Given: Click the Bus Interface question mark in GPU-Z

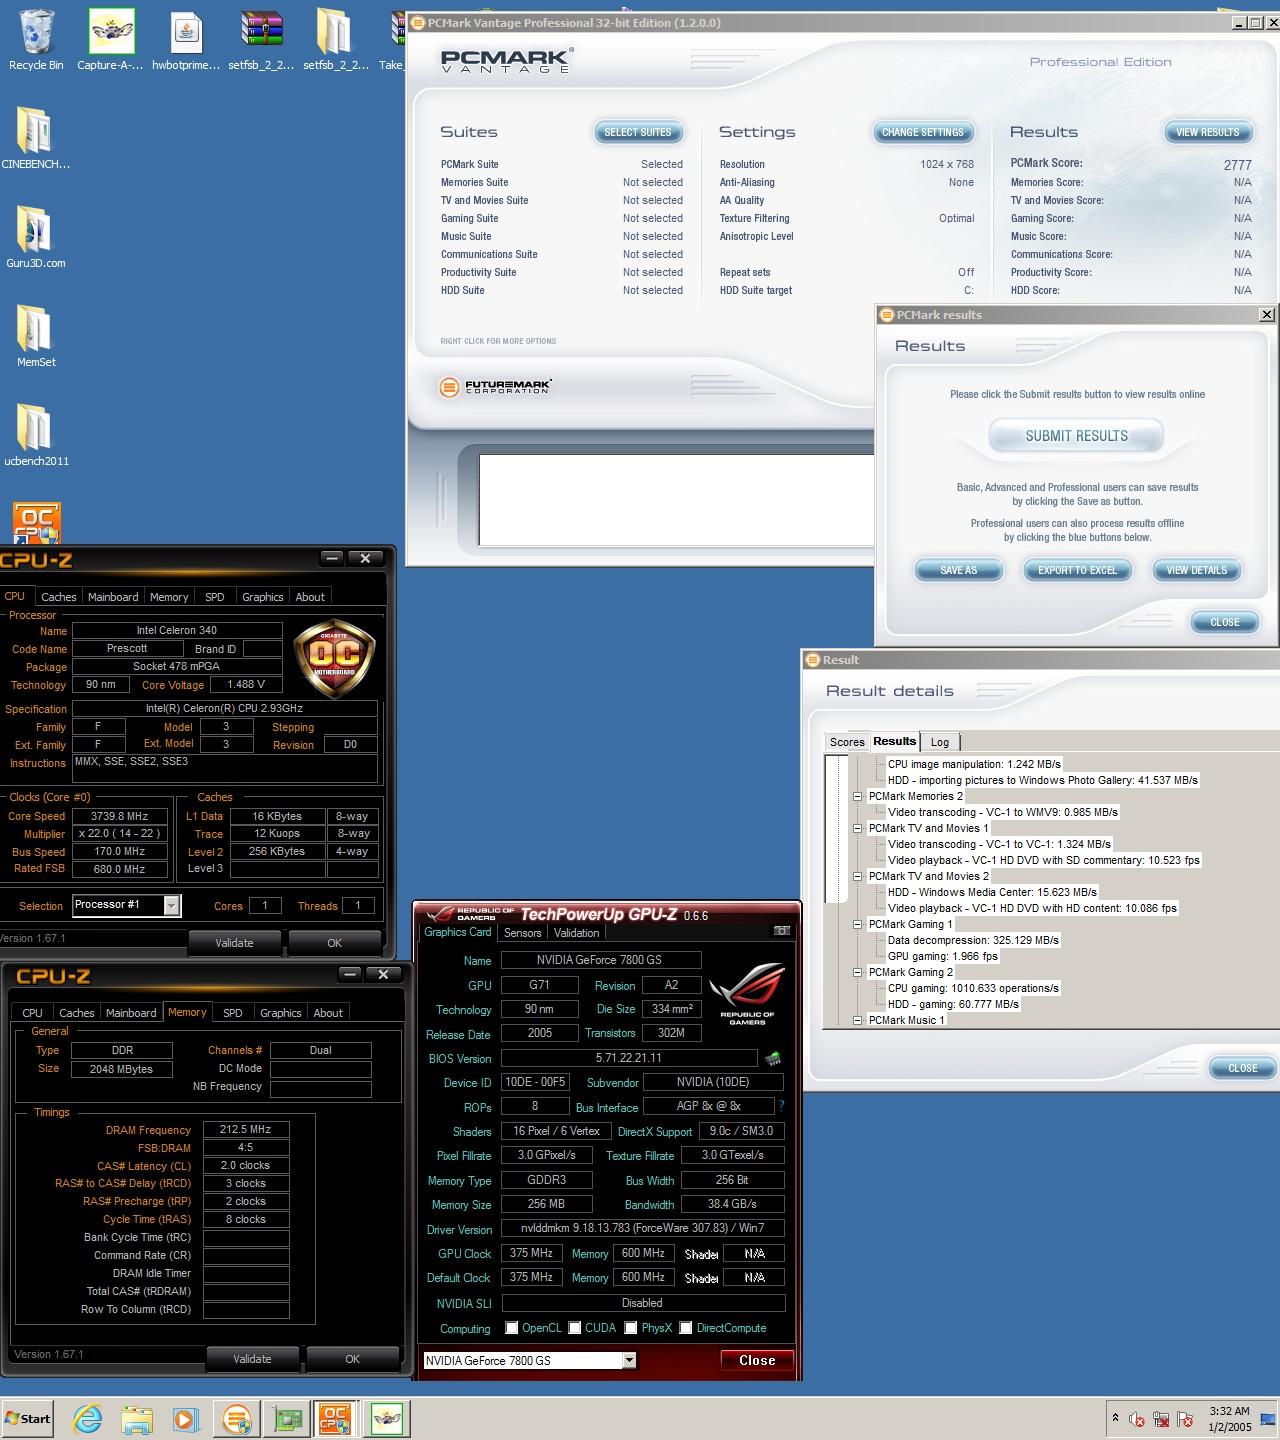Looking at the screenshot, I should pyautogui.click(x=781, y=1106).
